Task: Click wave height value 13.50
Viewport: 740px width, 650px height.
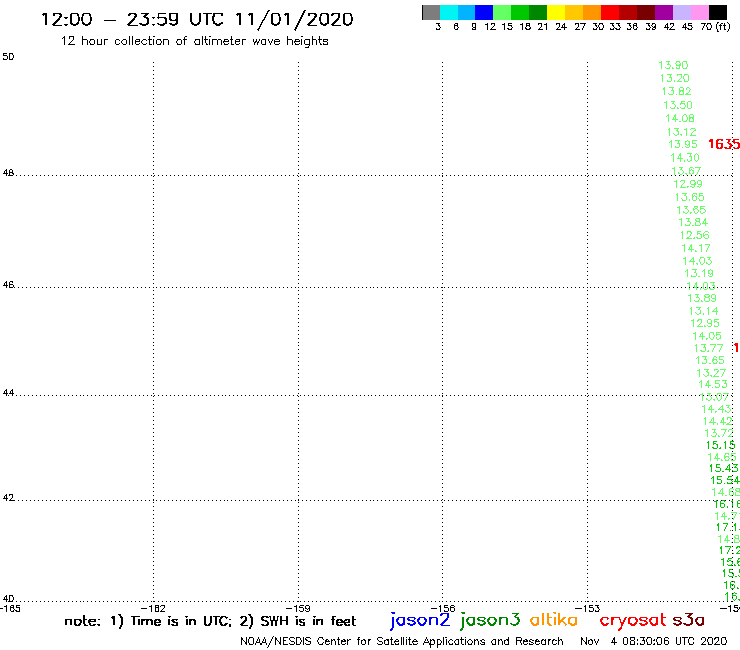Action: (x=678, y=105)
